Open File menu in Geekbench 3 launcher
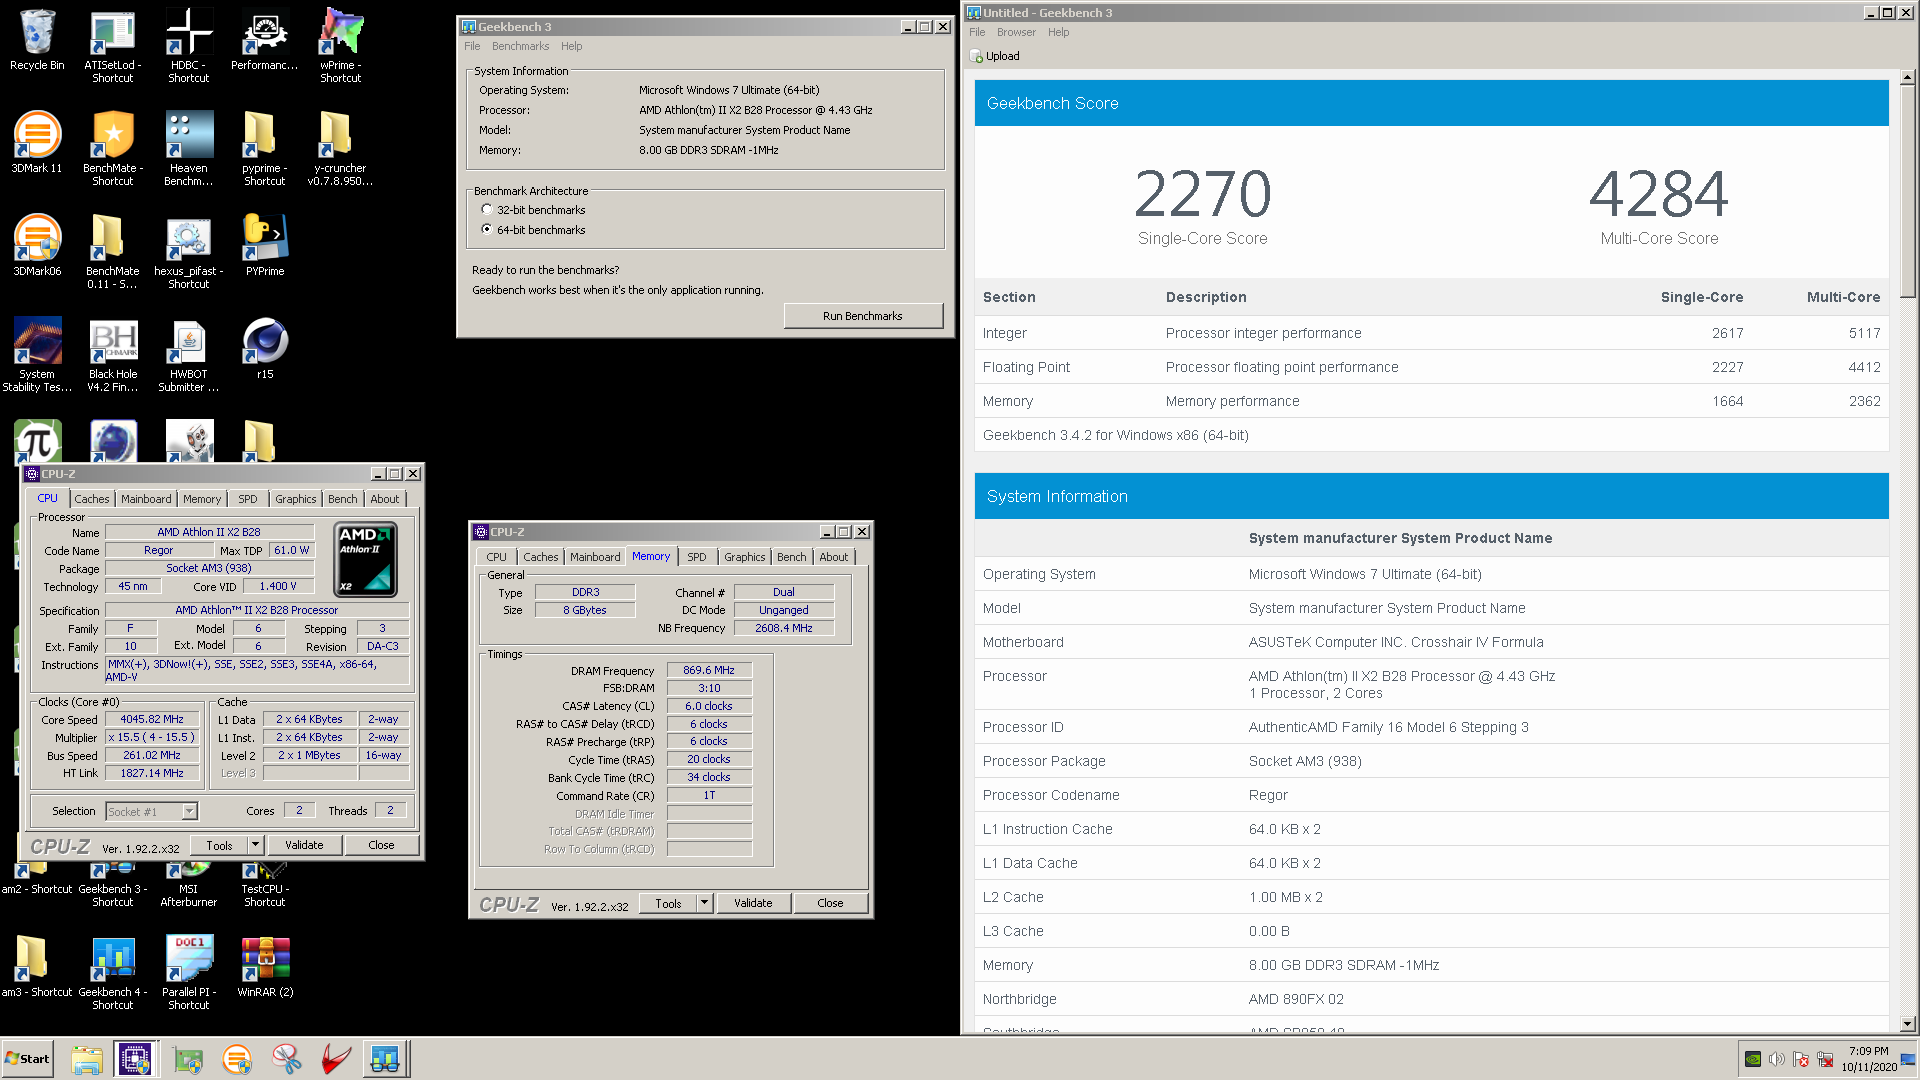 (x=472, y=46)
